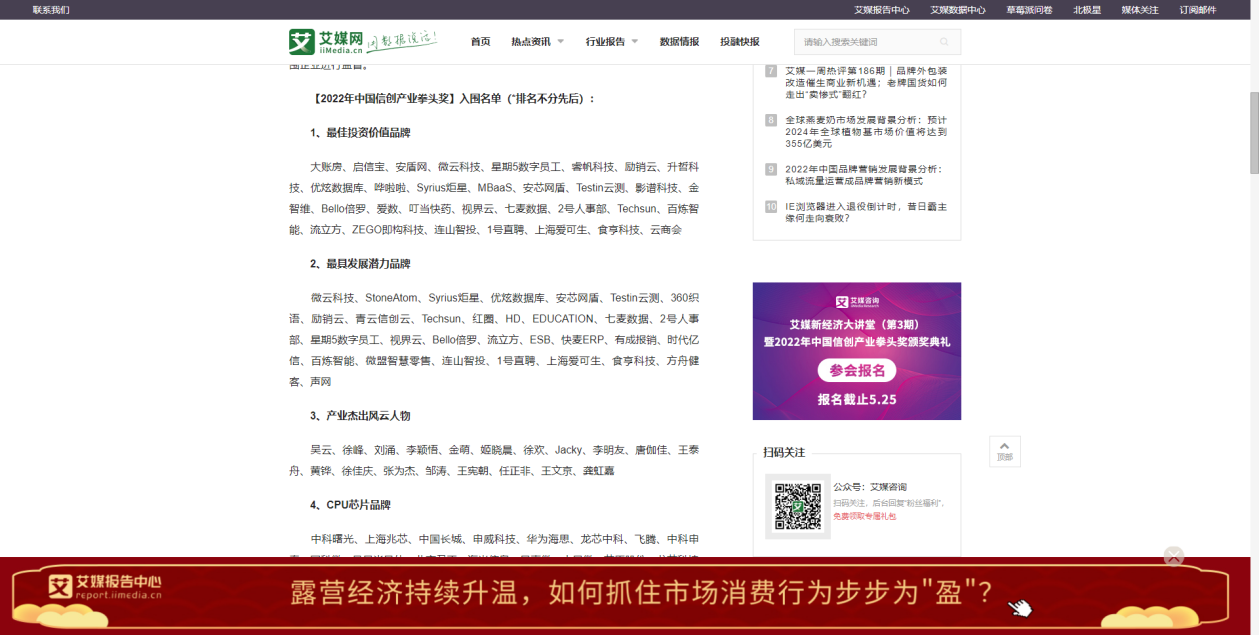Open ranked article 8 全球燕麦奶市场发展背景分析

point(866,131)
